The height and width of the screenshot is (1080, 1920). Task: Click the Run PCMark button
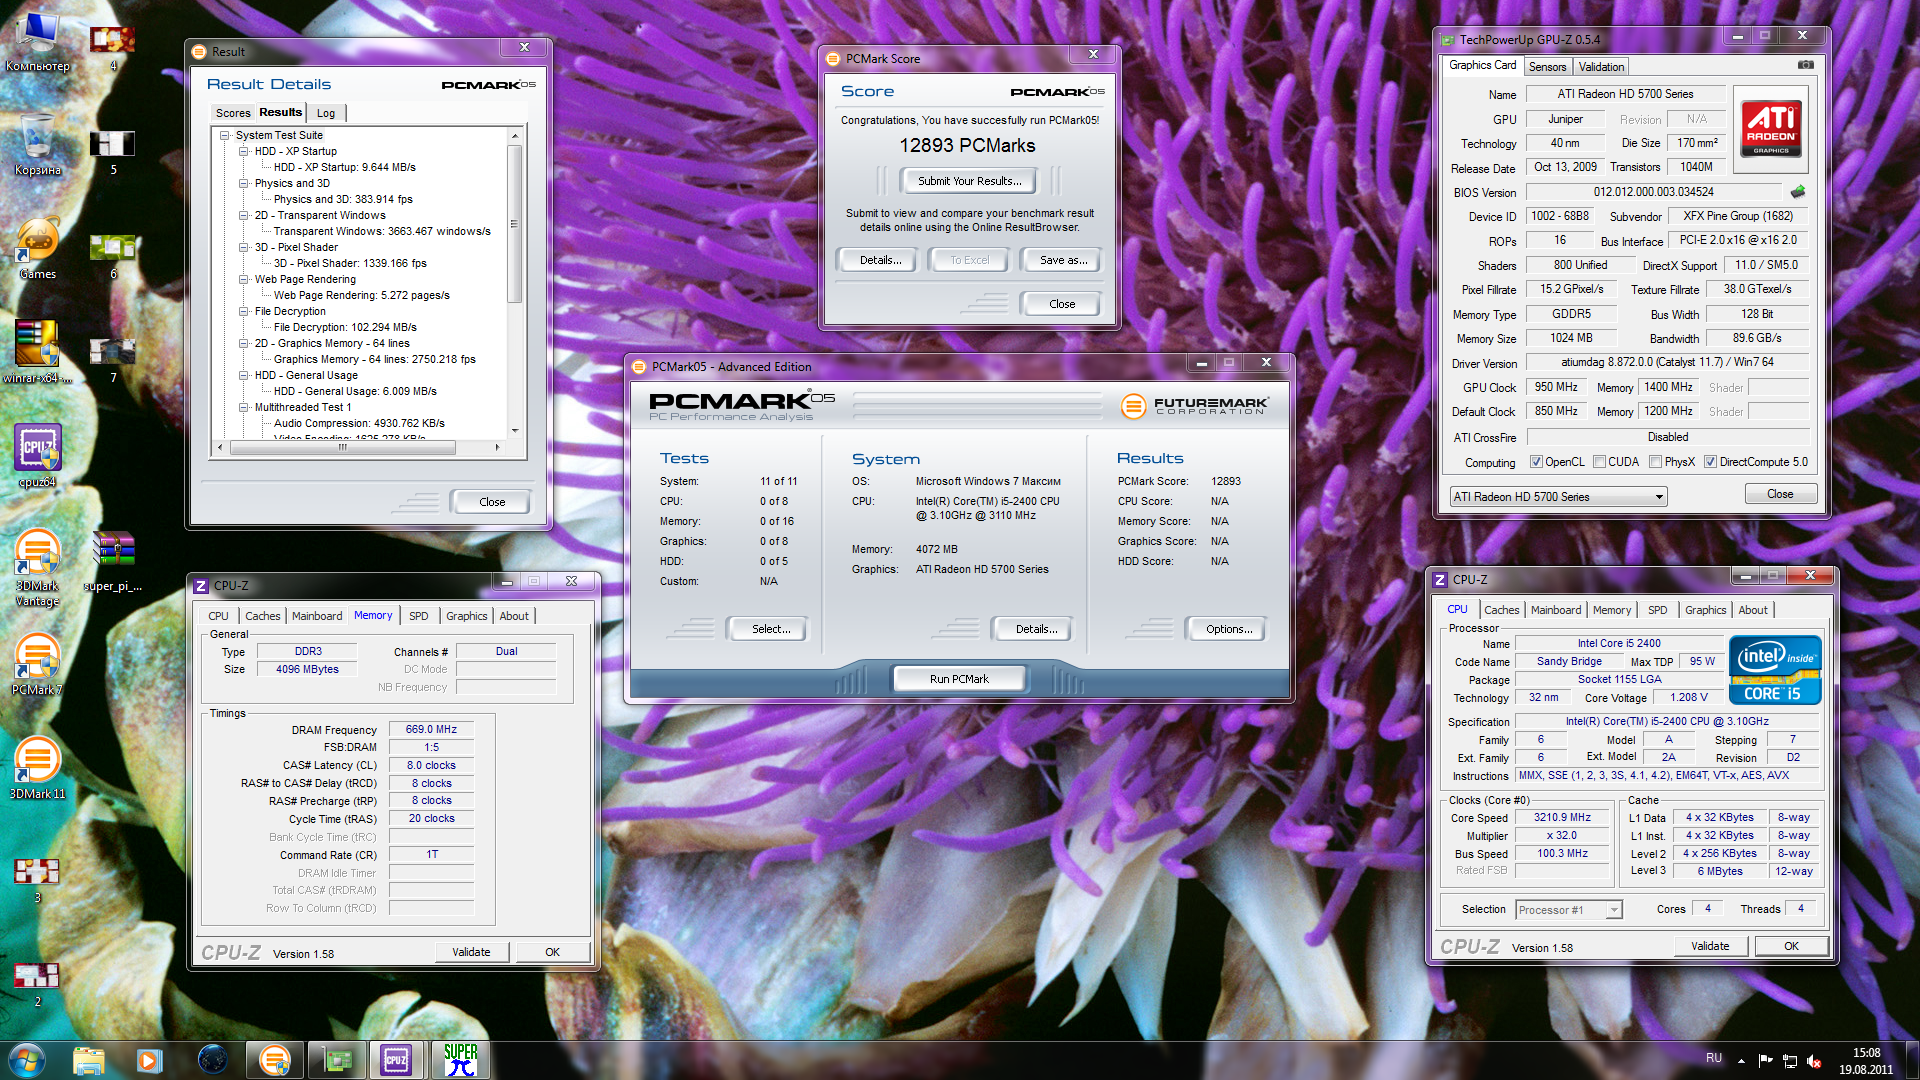[x=958, y=679]
